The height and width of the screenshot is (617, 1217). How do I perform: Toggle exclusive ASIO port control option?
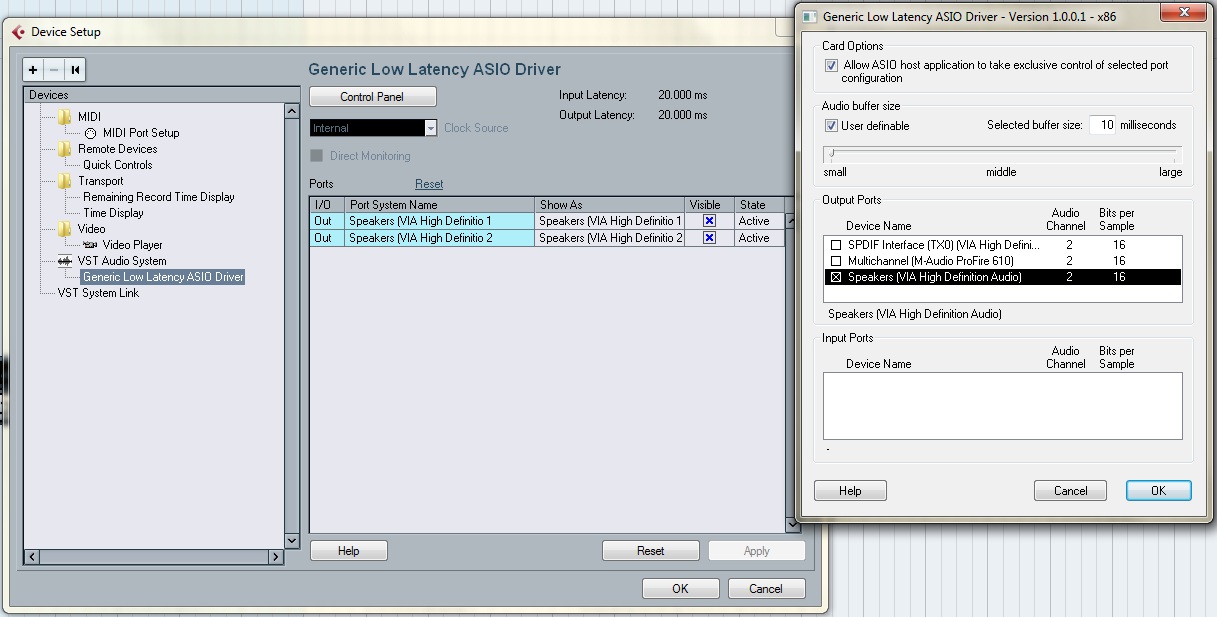coord(832,65)
